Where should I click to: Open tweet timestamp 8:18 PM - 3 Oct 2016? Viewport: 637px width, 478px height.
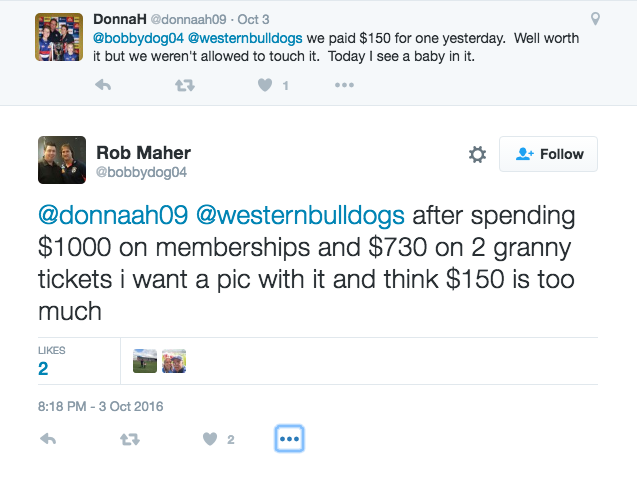coord(101,407)
